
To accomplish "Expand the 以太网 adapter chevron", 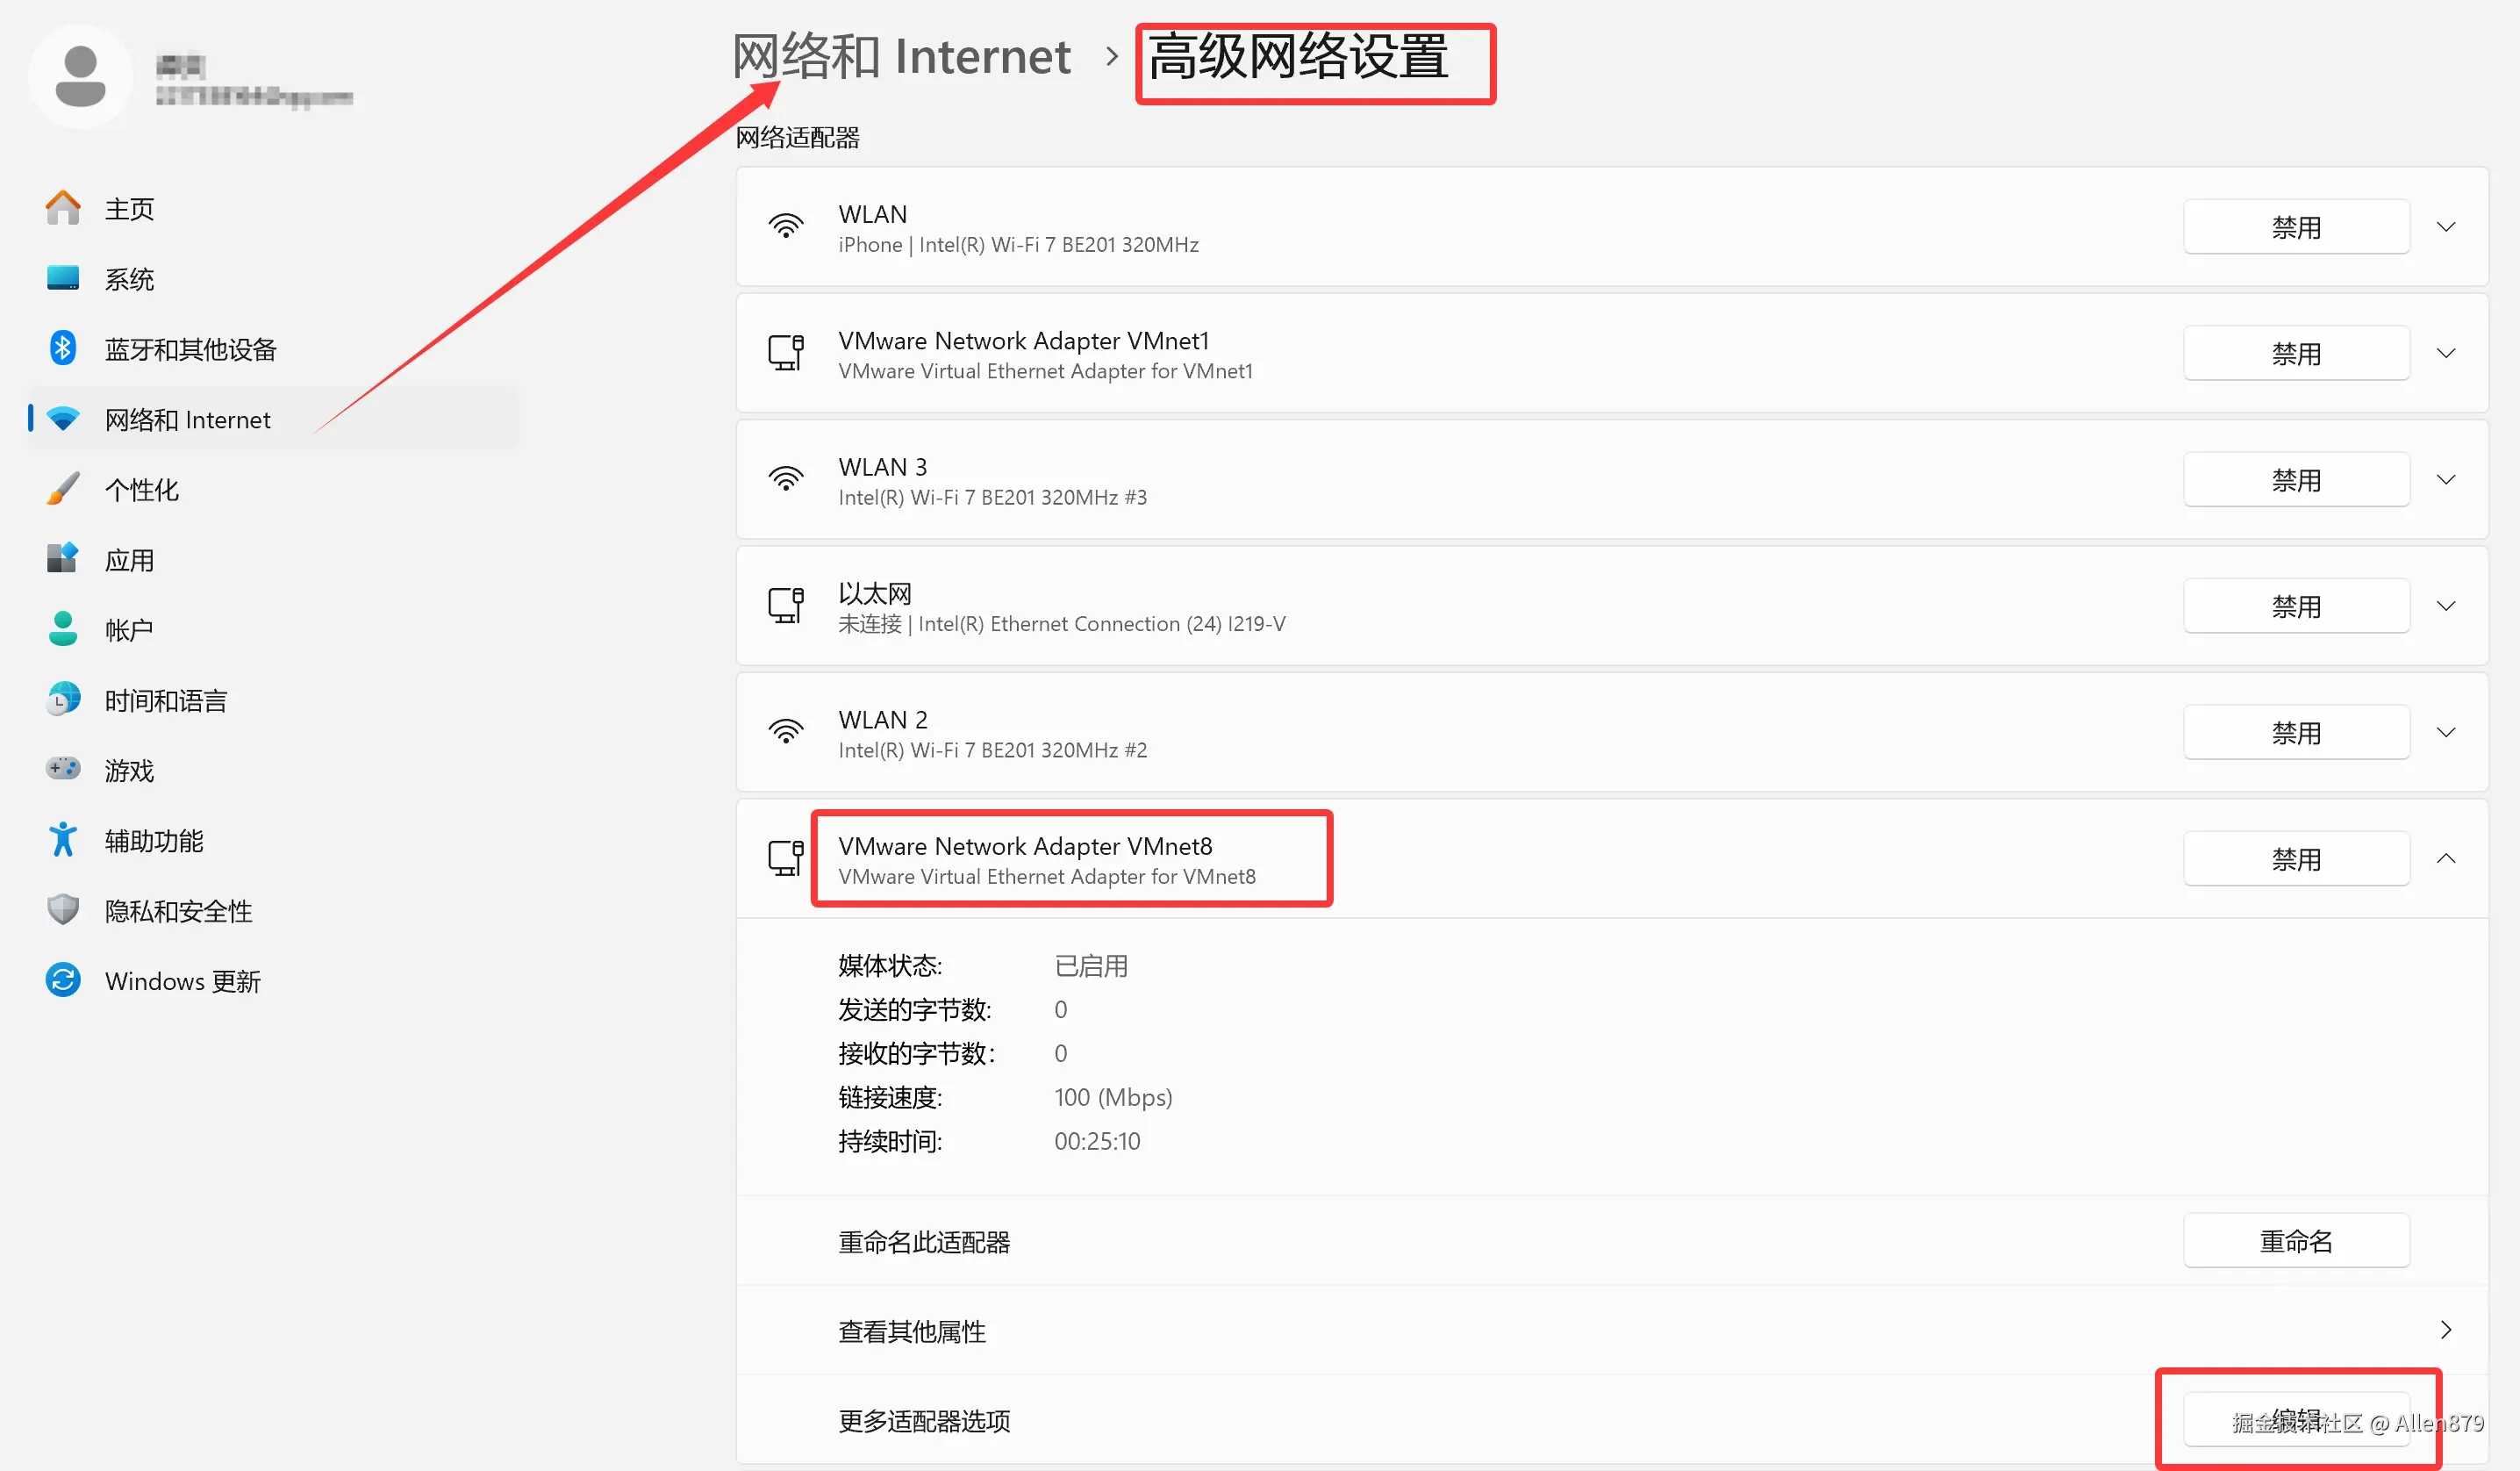I will 2446,606.
